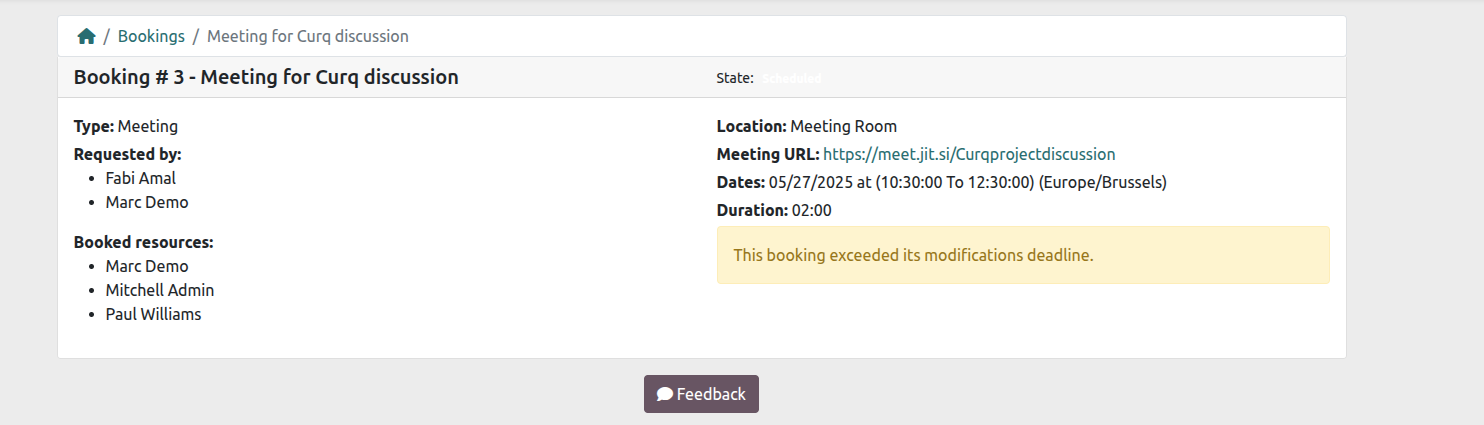Viewport: 1484px width, 425px height.
Task: Click Marc Demo under Requested by
Action: pyautogui.click(x=146, y=202)
